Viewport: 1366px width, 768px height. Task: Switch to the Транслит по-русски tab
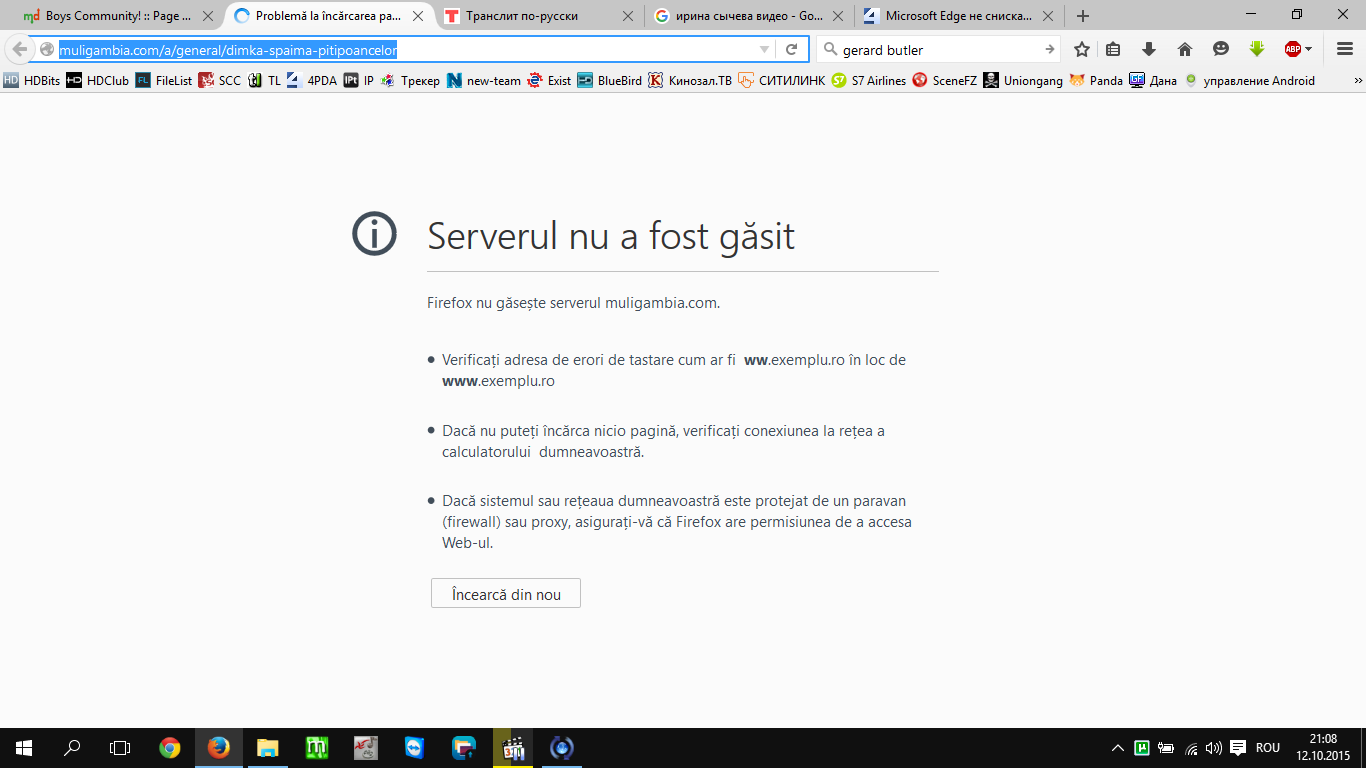[x=535, y=16]
